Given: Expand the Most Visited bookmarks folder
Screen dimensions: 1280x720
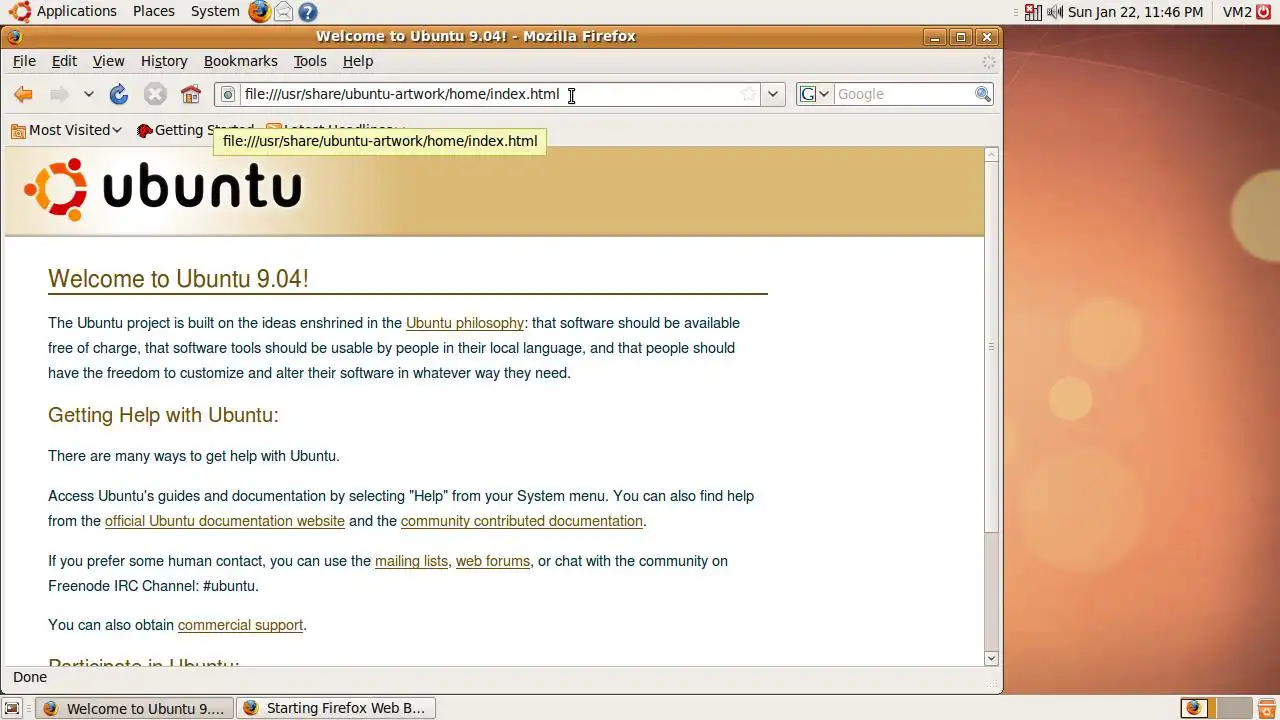Looking at the screenshot, I should point(66,130).
